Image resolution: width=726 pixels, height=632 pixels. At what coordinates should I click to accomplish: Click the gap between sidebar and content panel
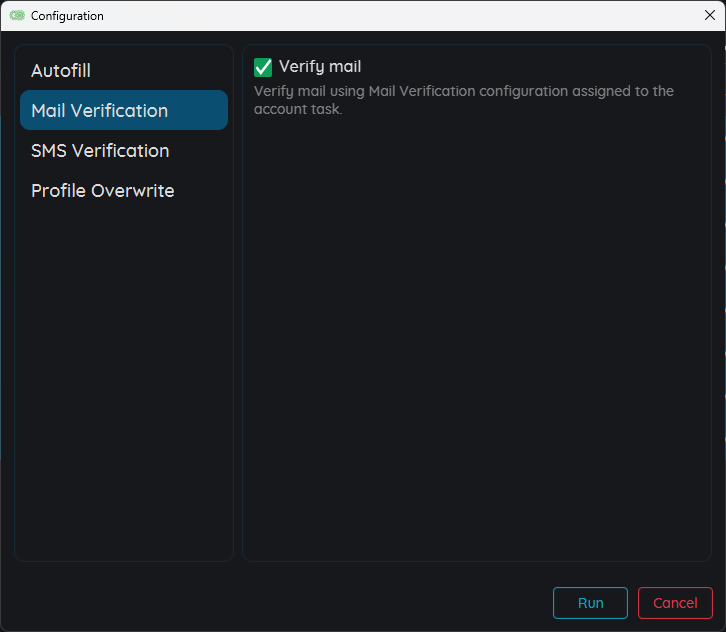coord(238,300)
